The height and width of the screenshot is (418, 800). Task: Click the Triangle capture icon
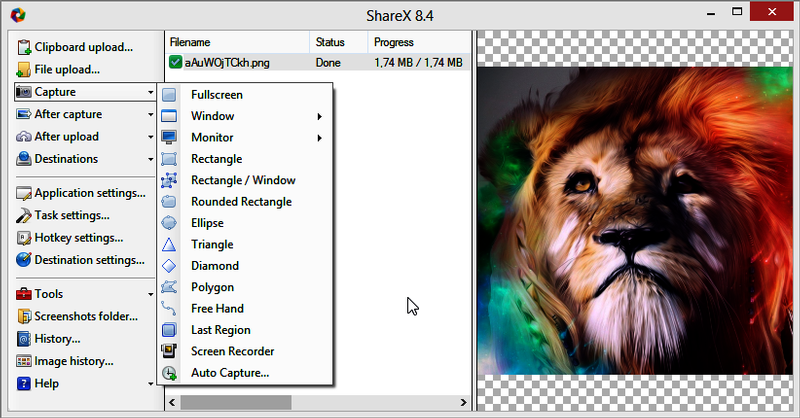[169, 244]
